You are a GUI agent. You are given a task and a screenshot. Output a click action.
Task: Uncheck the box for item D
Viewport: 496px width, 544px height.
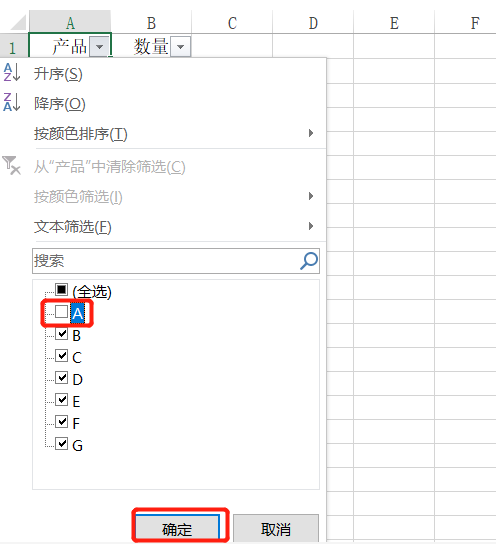tap(61, 377)
